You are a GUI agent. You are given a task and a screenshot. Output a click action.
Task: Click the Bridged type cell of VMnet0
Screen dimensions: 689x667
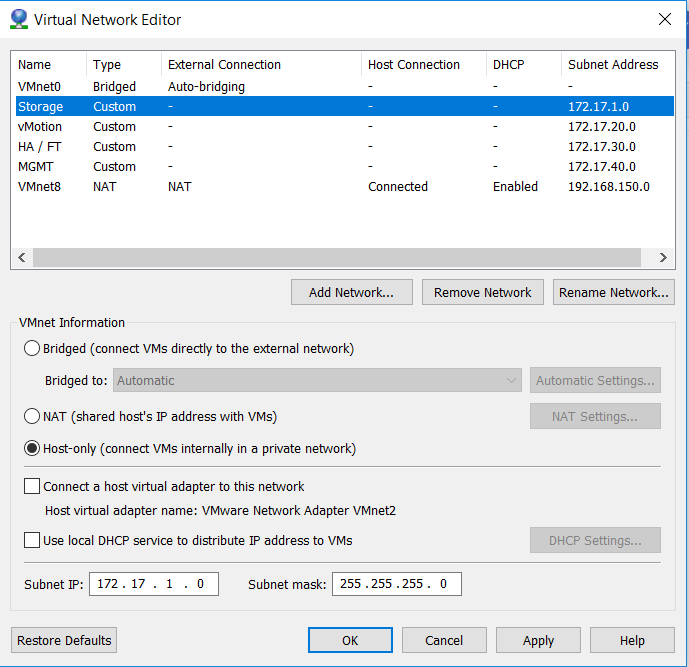click(x=114, y=87)
